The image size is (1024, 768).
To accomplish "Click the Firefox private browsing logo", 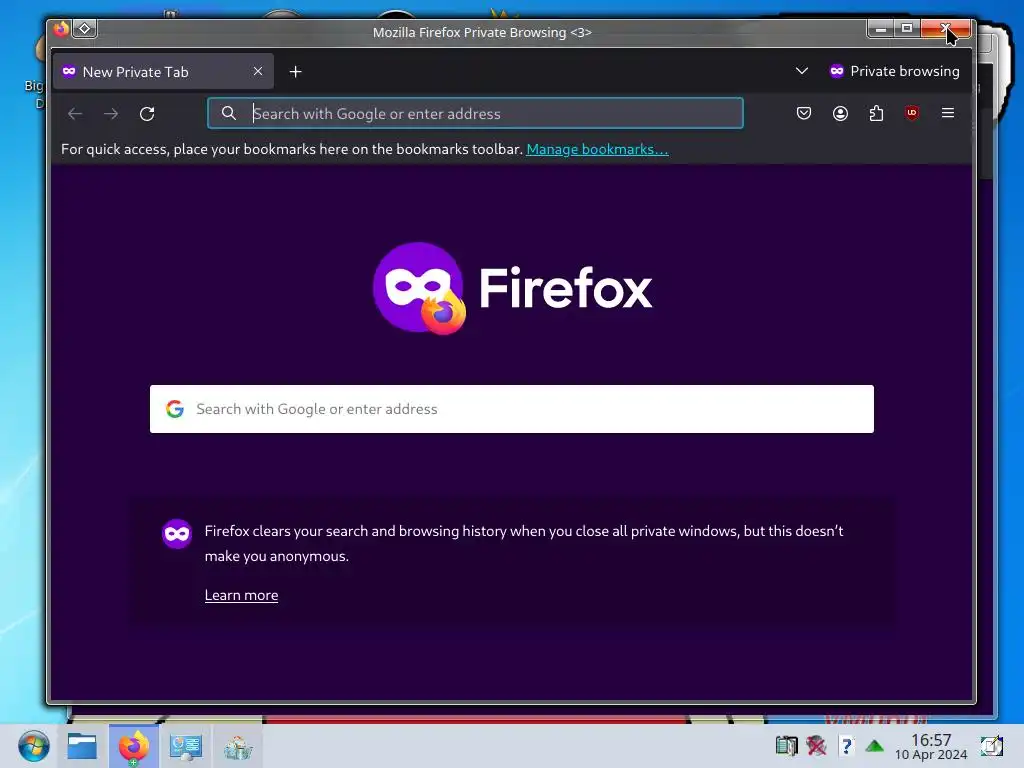I will [513, 288].
